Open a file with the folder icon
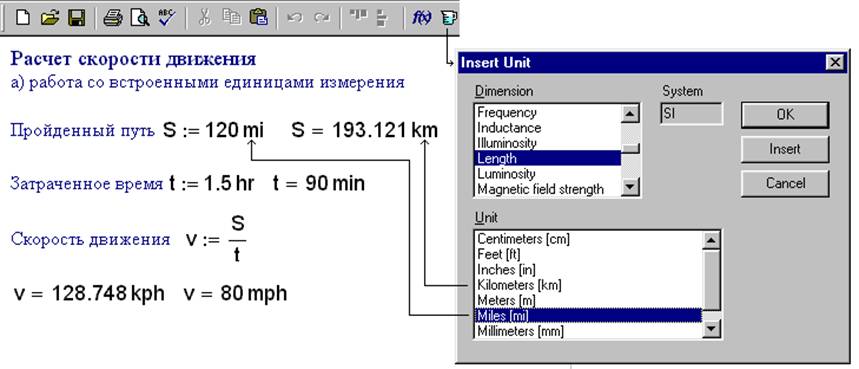The width and height of the screenshot is (859, 369). pyautogui.click(x=50, y=18)
